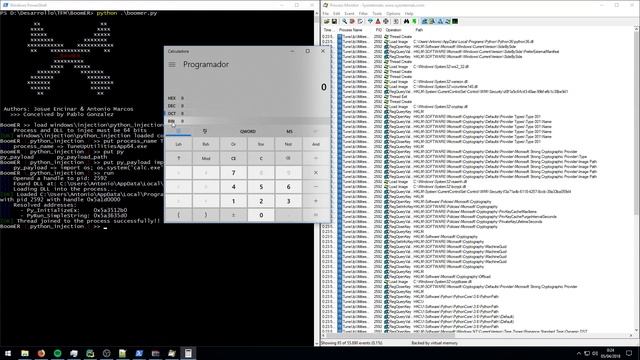Click the Mod button in Calculator
The image size is (640, 360).
pos(206,158)
